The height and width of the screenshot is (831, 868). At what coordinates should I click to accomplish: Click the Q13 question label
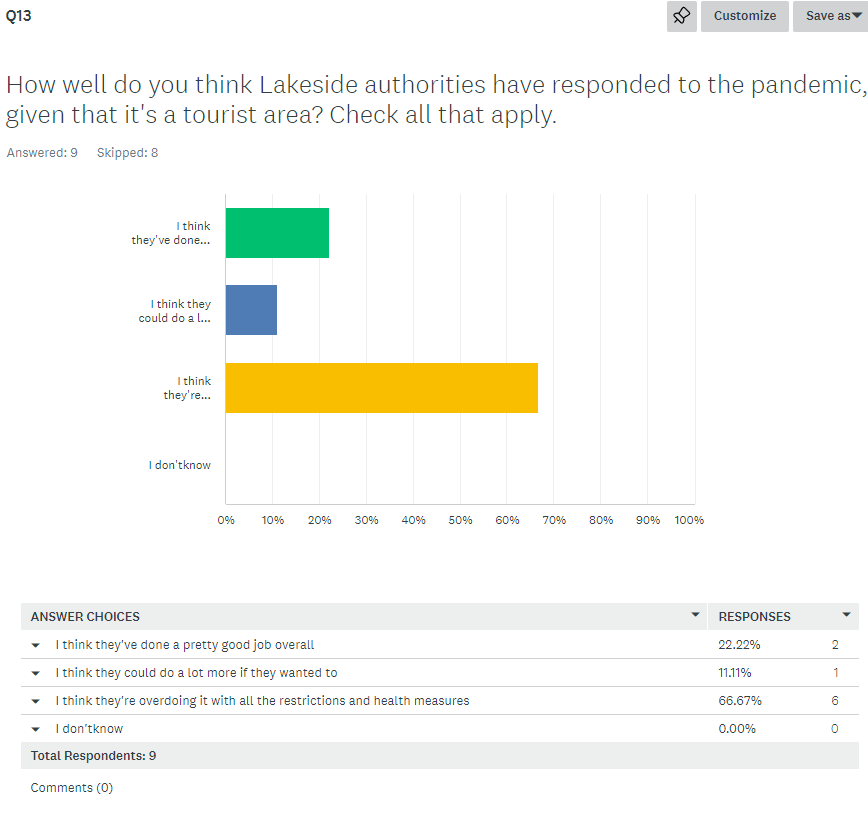pyautogui.click(x=18, y=15)
